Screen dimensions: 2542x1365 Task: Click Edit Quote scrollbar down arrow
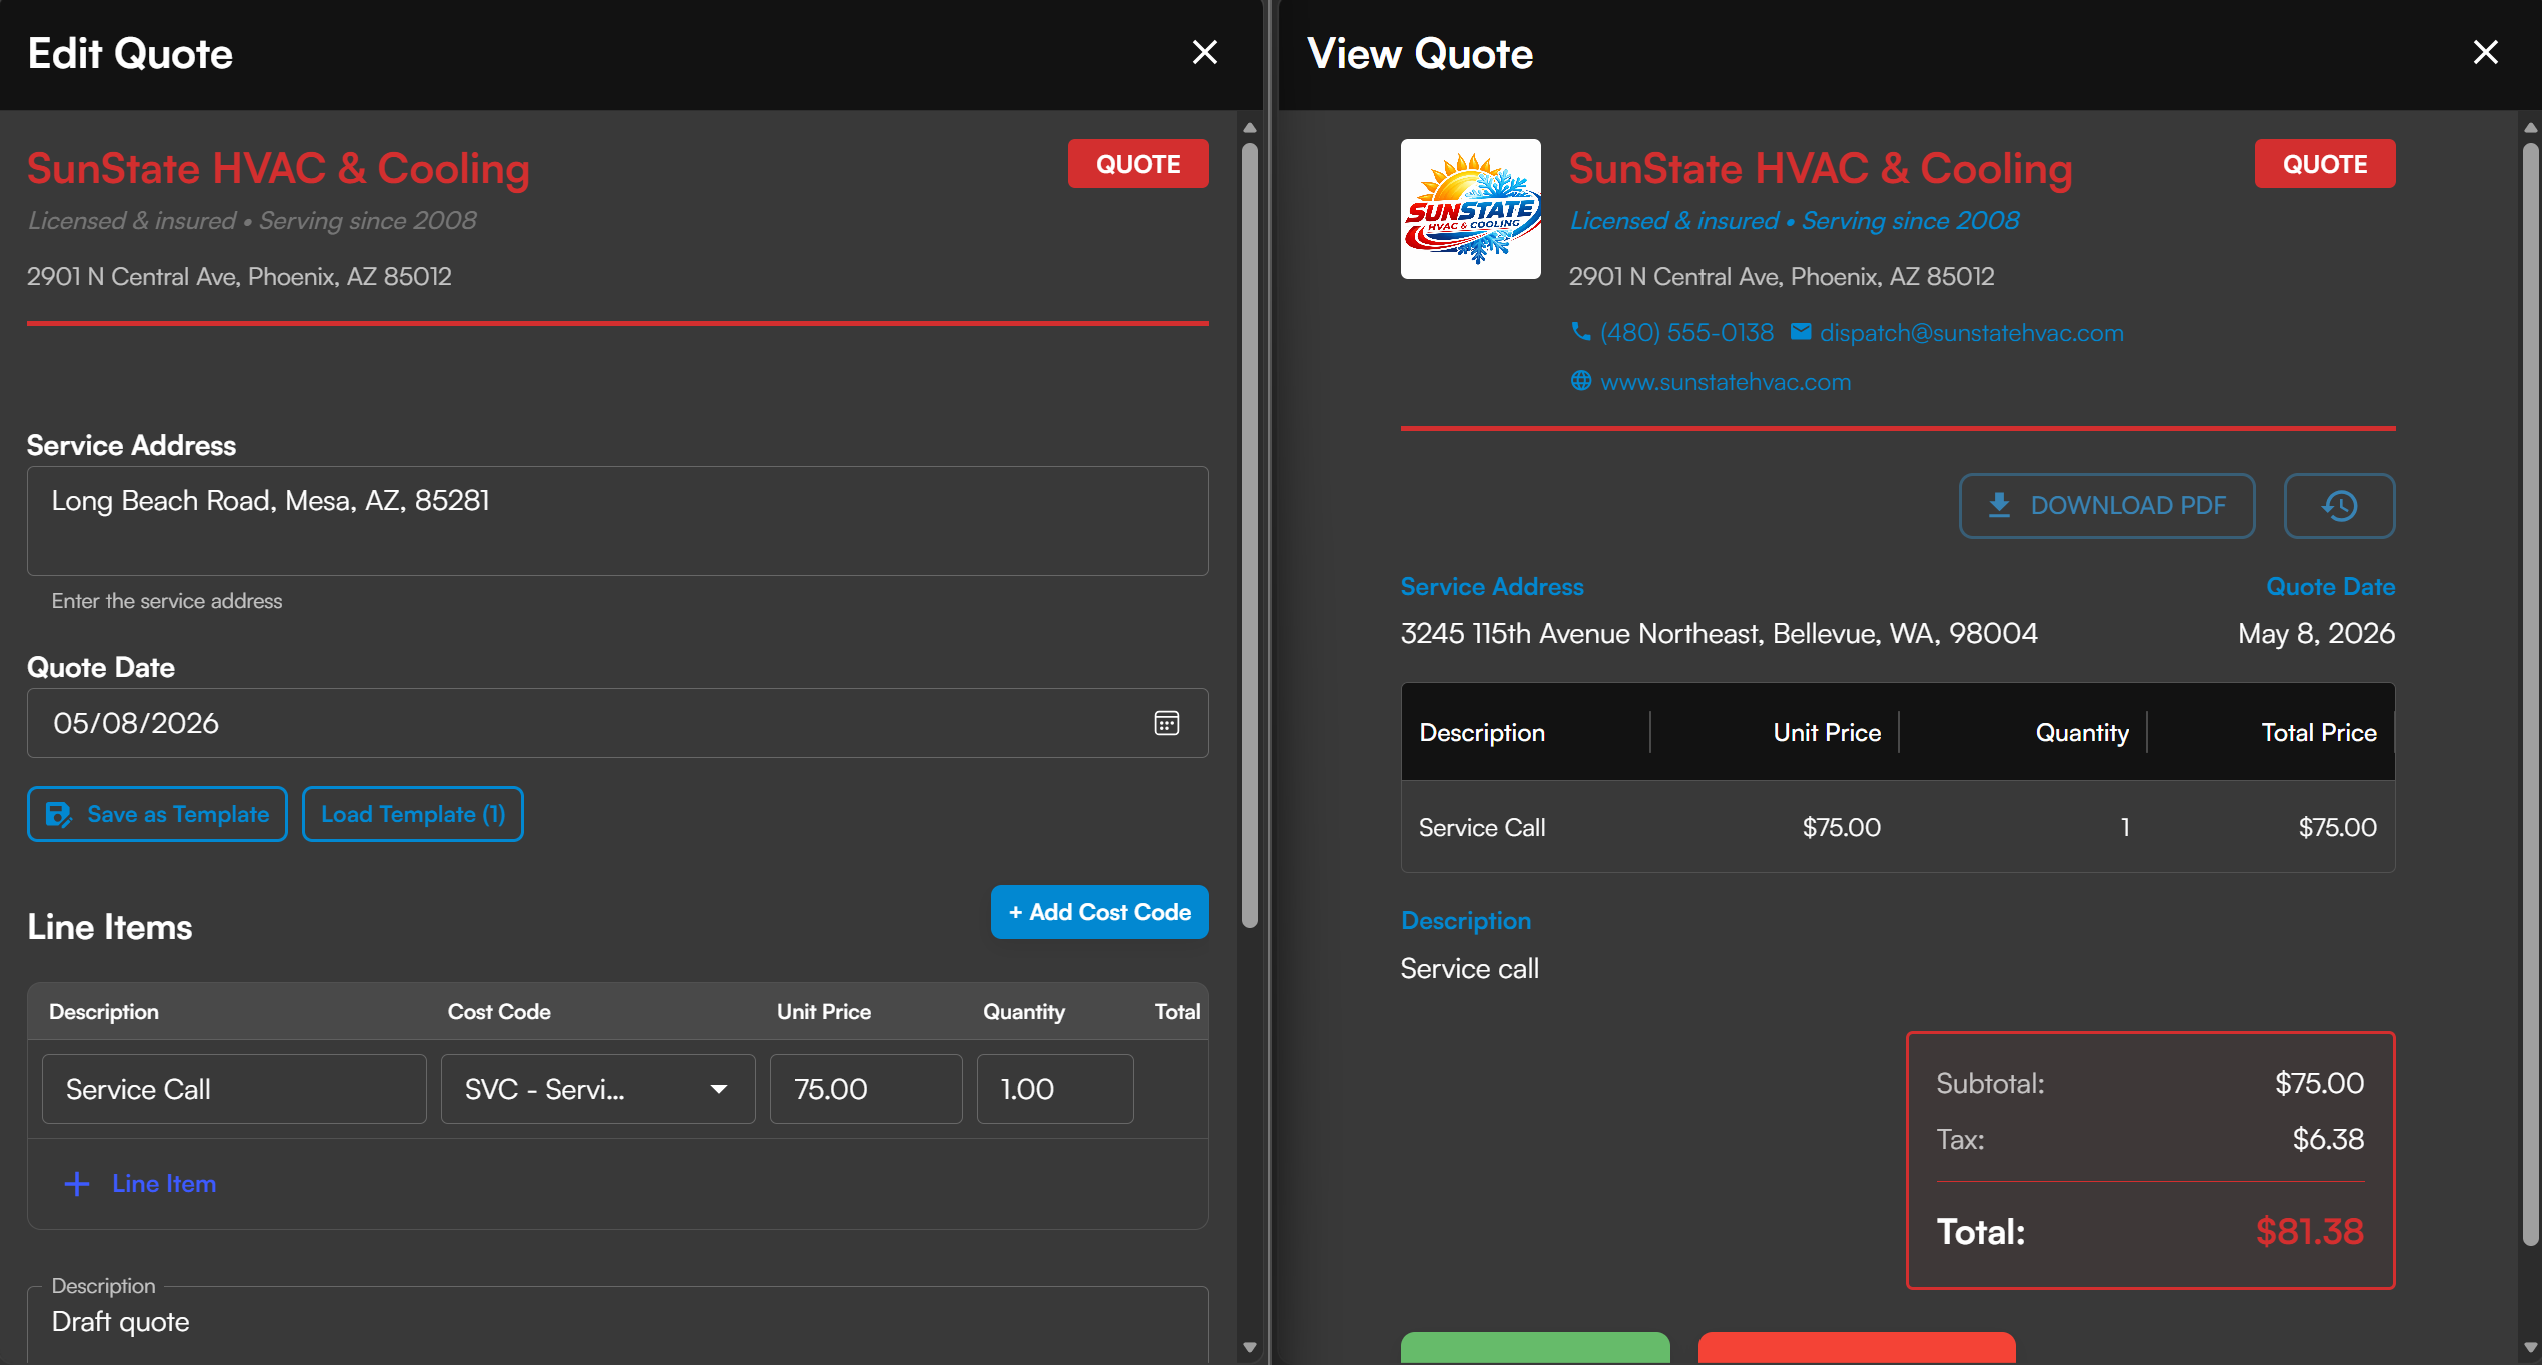1250,1347
